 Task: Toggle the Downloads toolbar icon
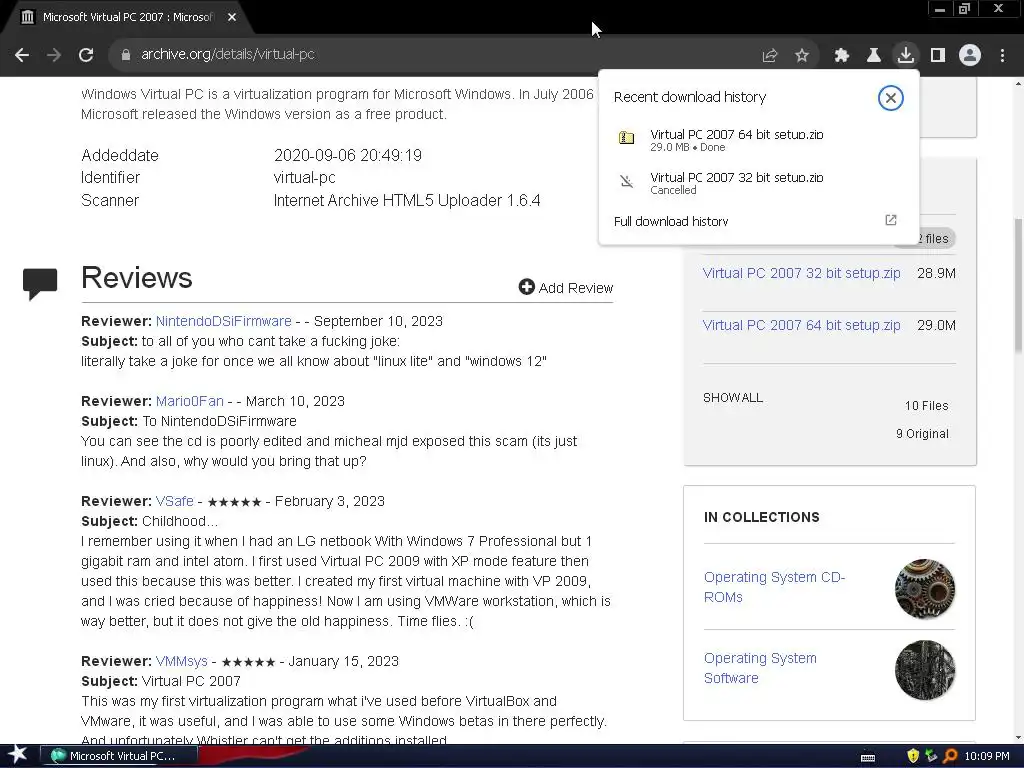tap(906, 55)
